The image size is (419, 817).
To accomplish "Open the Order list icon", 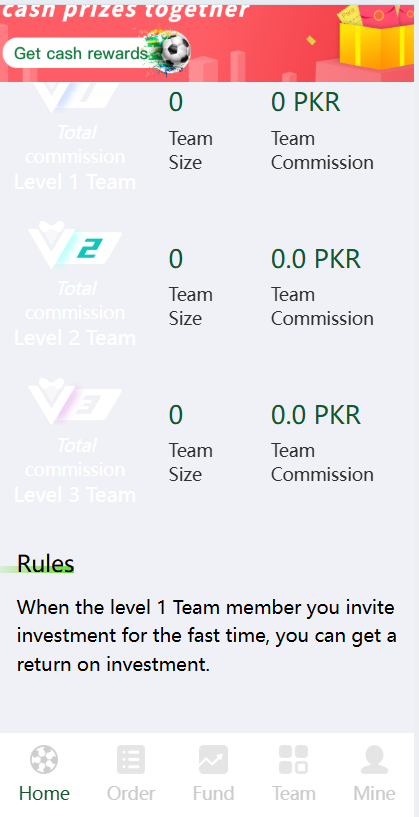I will point(131,759).
